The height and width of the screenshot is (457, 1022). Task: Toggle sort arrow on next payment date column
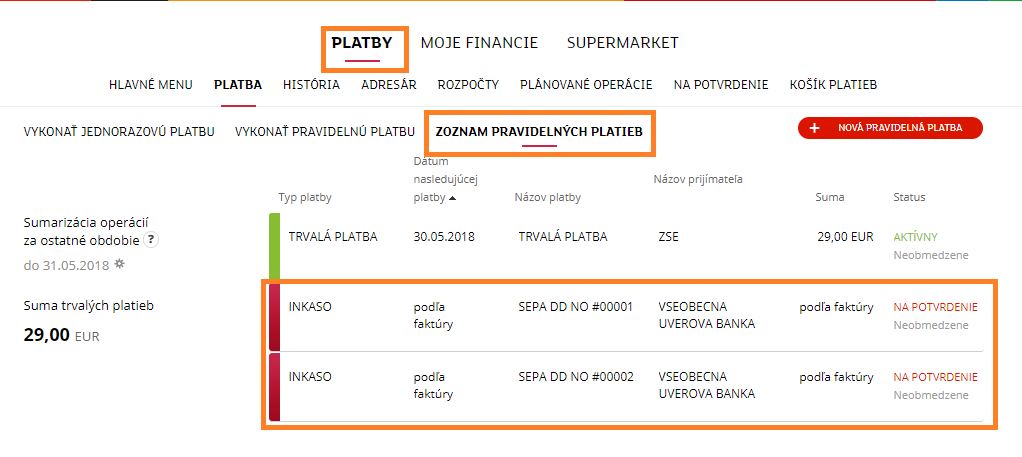[x=452, y=198]
